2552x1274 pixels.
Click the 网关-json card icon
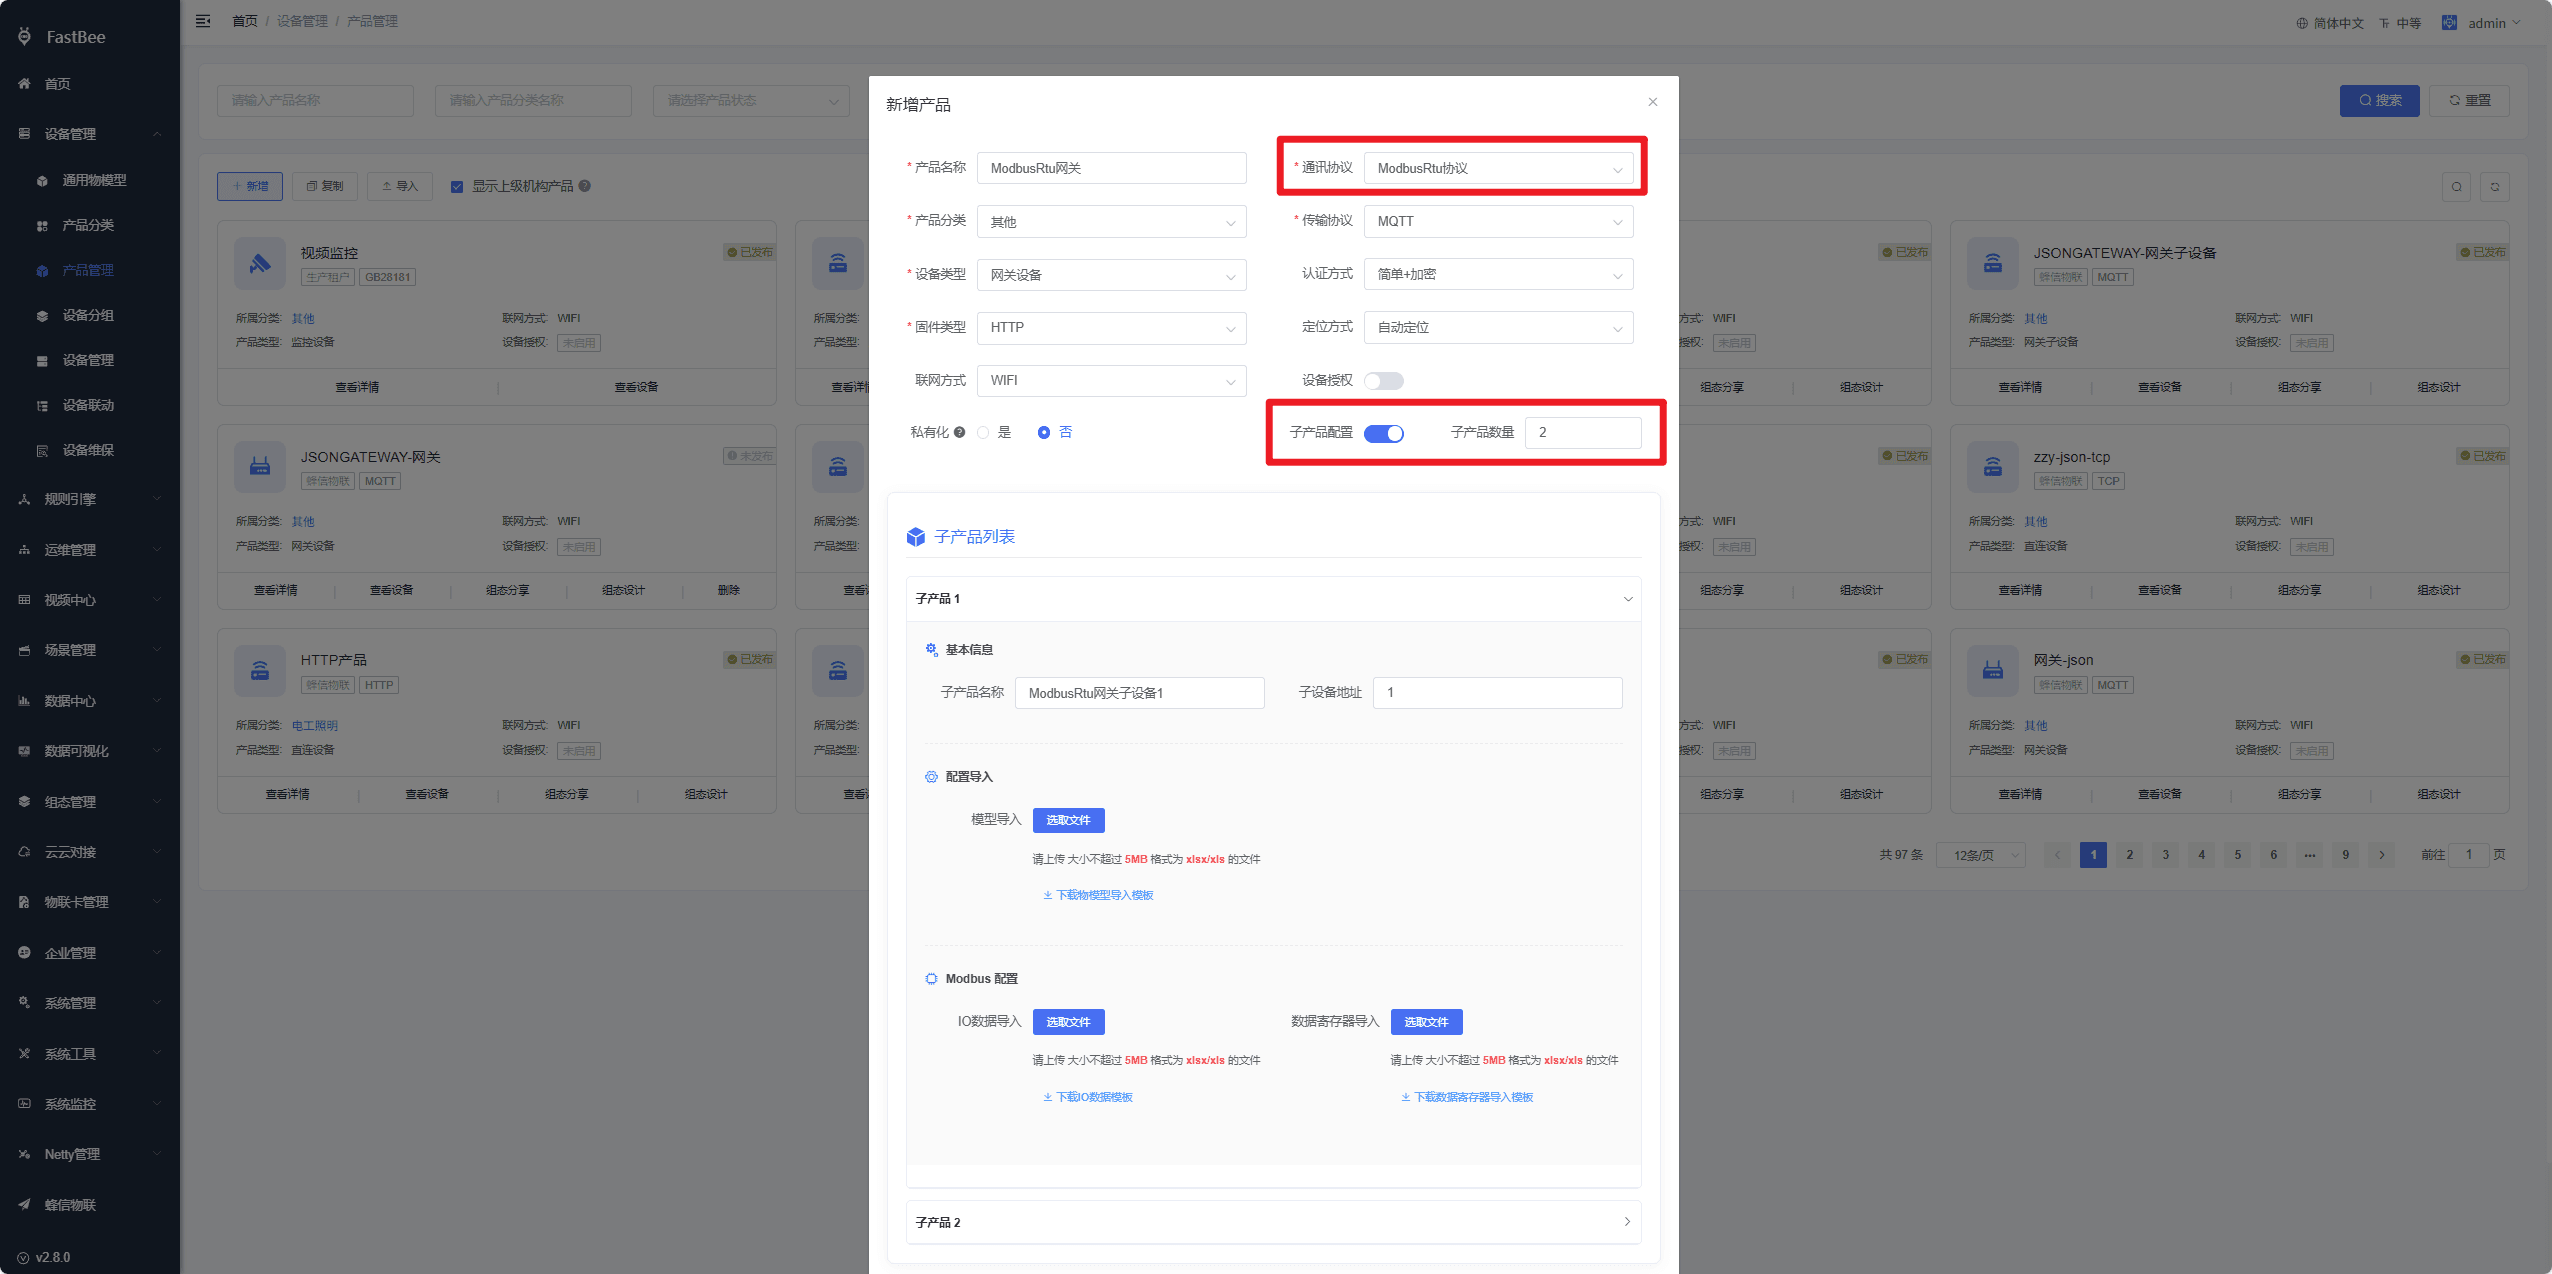tap(1993, 671)
